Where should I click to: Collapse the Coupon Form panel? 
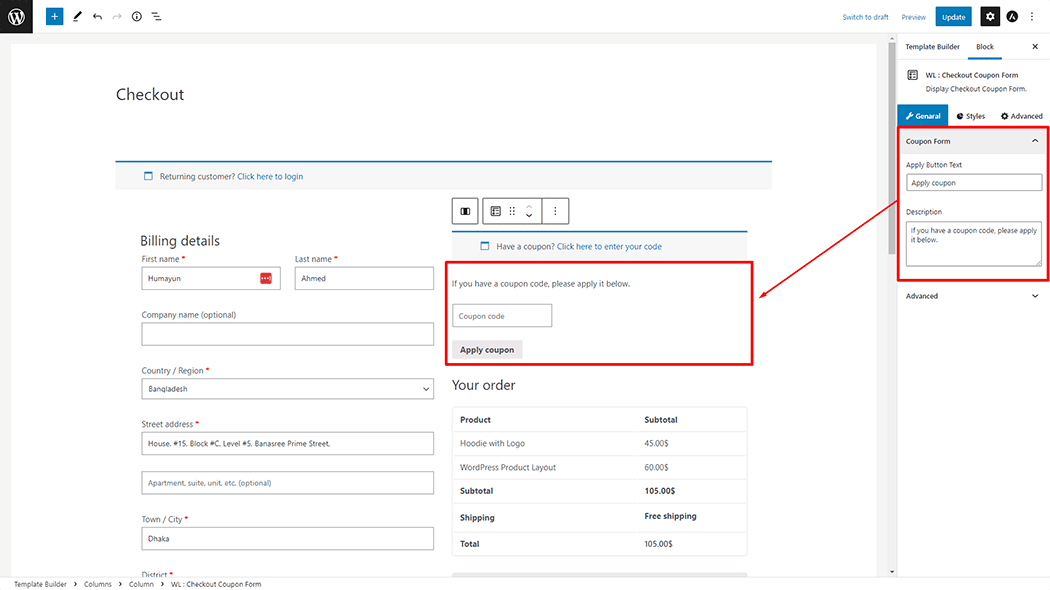click(1034, 141)
